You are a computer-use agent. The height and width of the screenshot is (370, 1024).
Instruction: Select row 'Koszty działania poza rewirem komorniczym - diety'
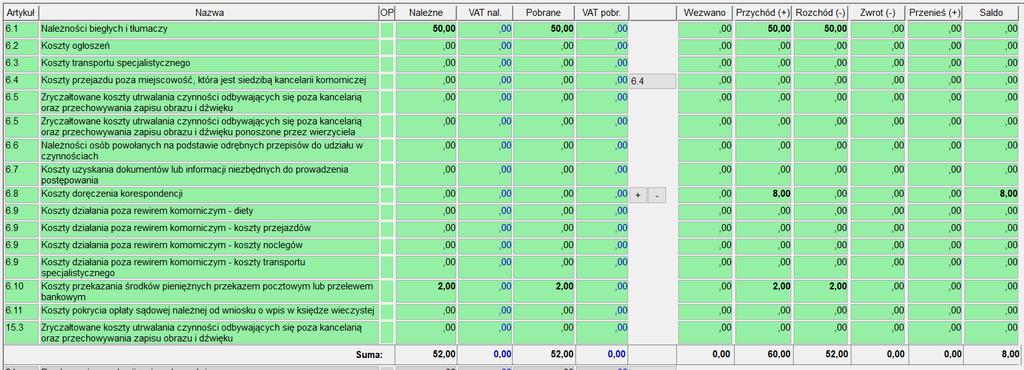[x=209, y=211]
